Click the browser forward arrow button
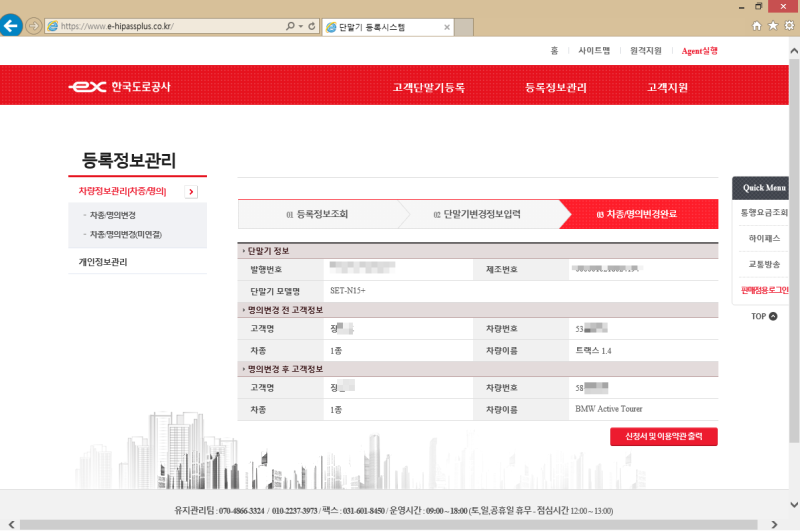This screenshot has height=531, width=800. click(33, 26)
